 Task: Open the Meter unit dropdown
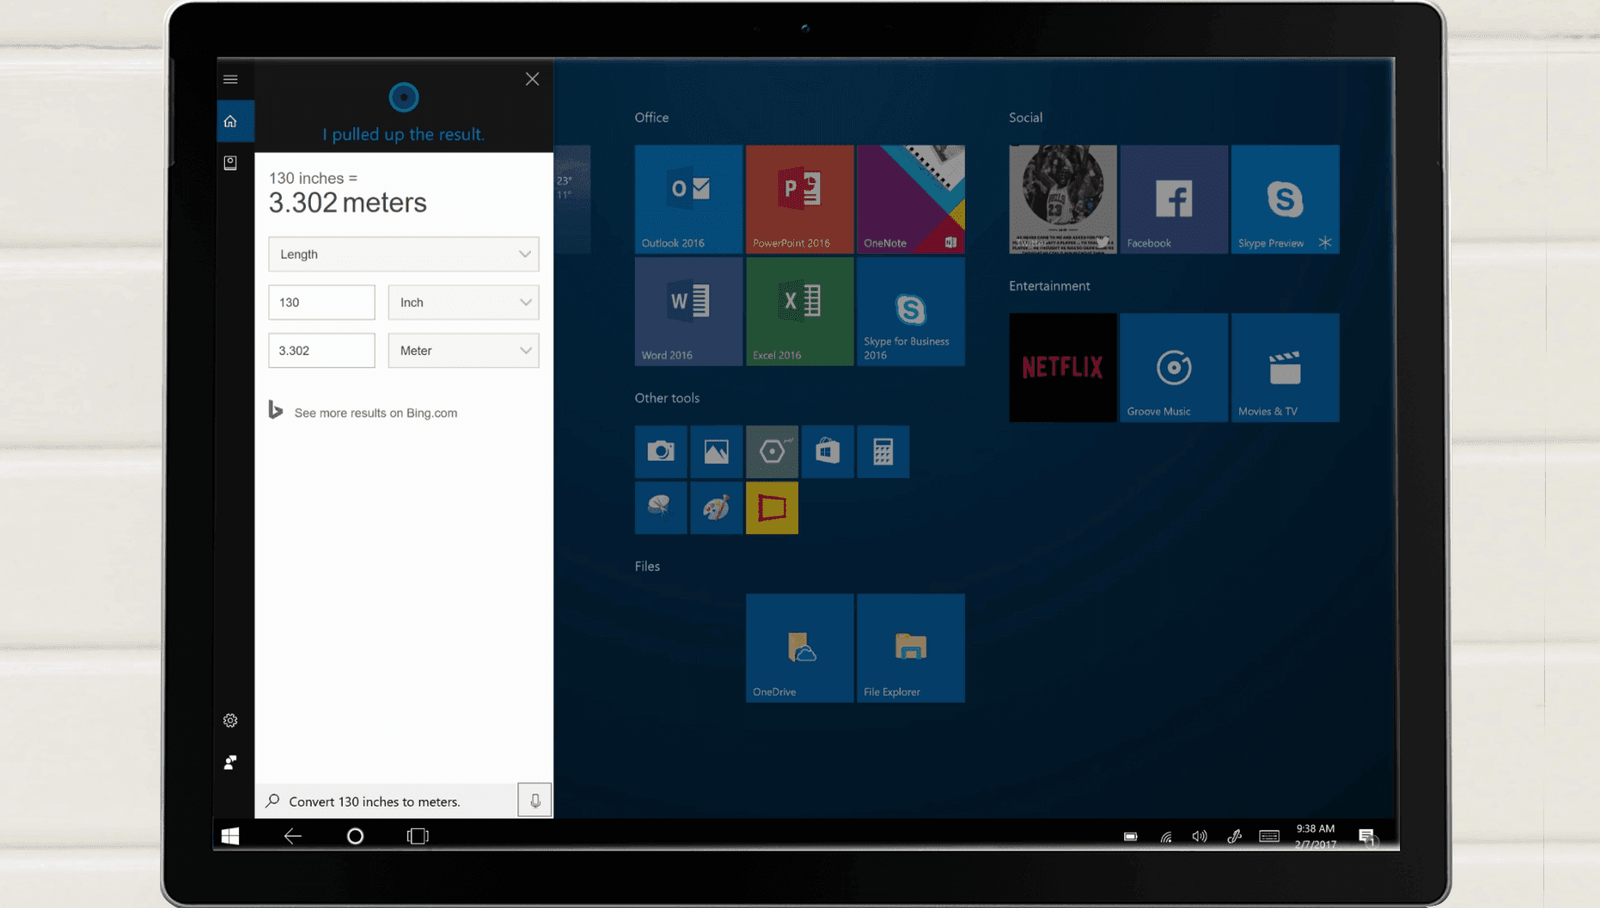463,350
